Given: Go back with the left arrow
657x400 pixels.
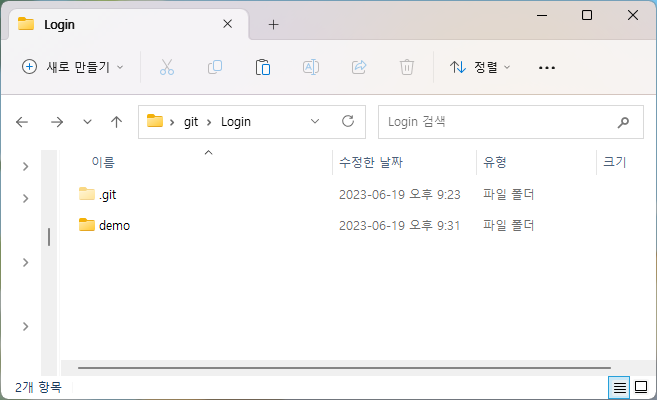Looking at the screenshot, I should tap(22, 122).
